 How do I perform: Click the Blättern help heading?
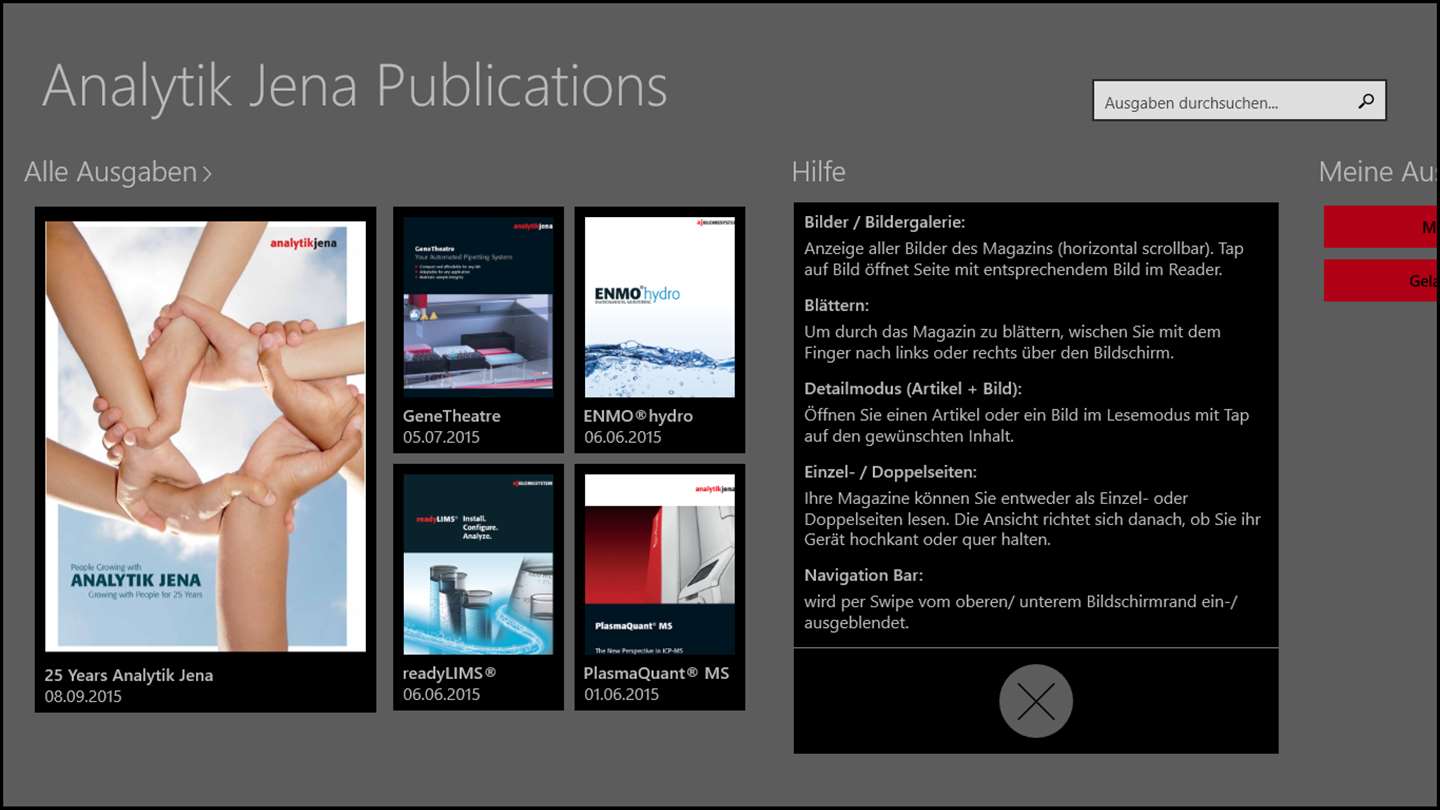pos(837,305)
